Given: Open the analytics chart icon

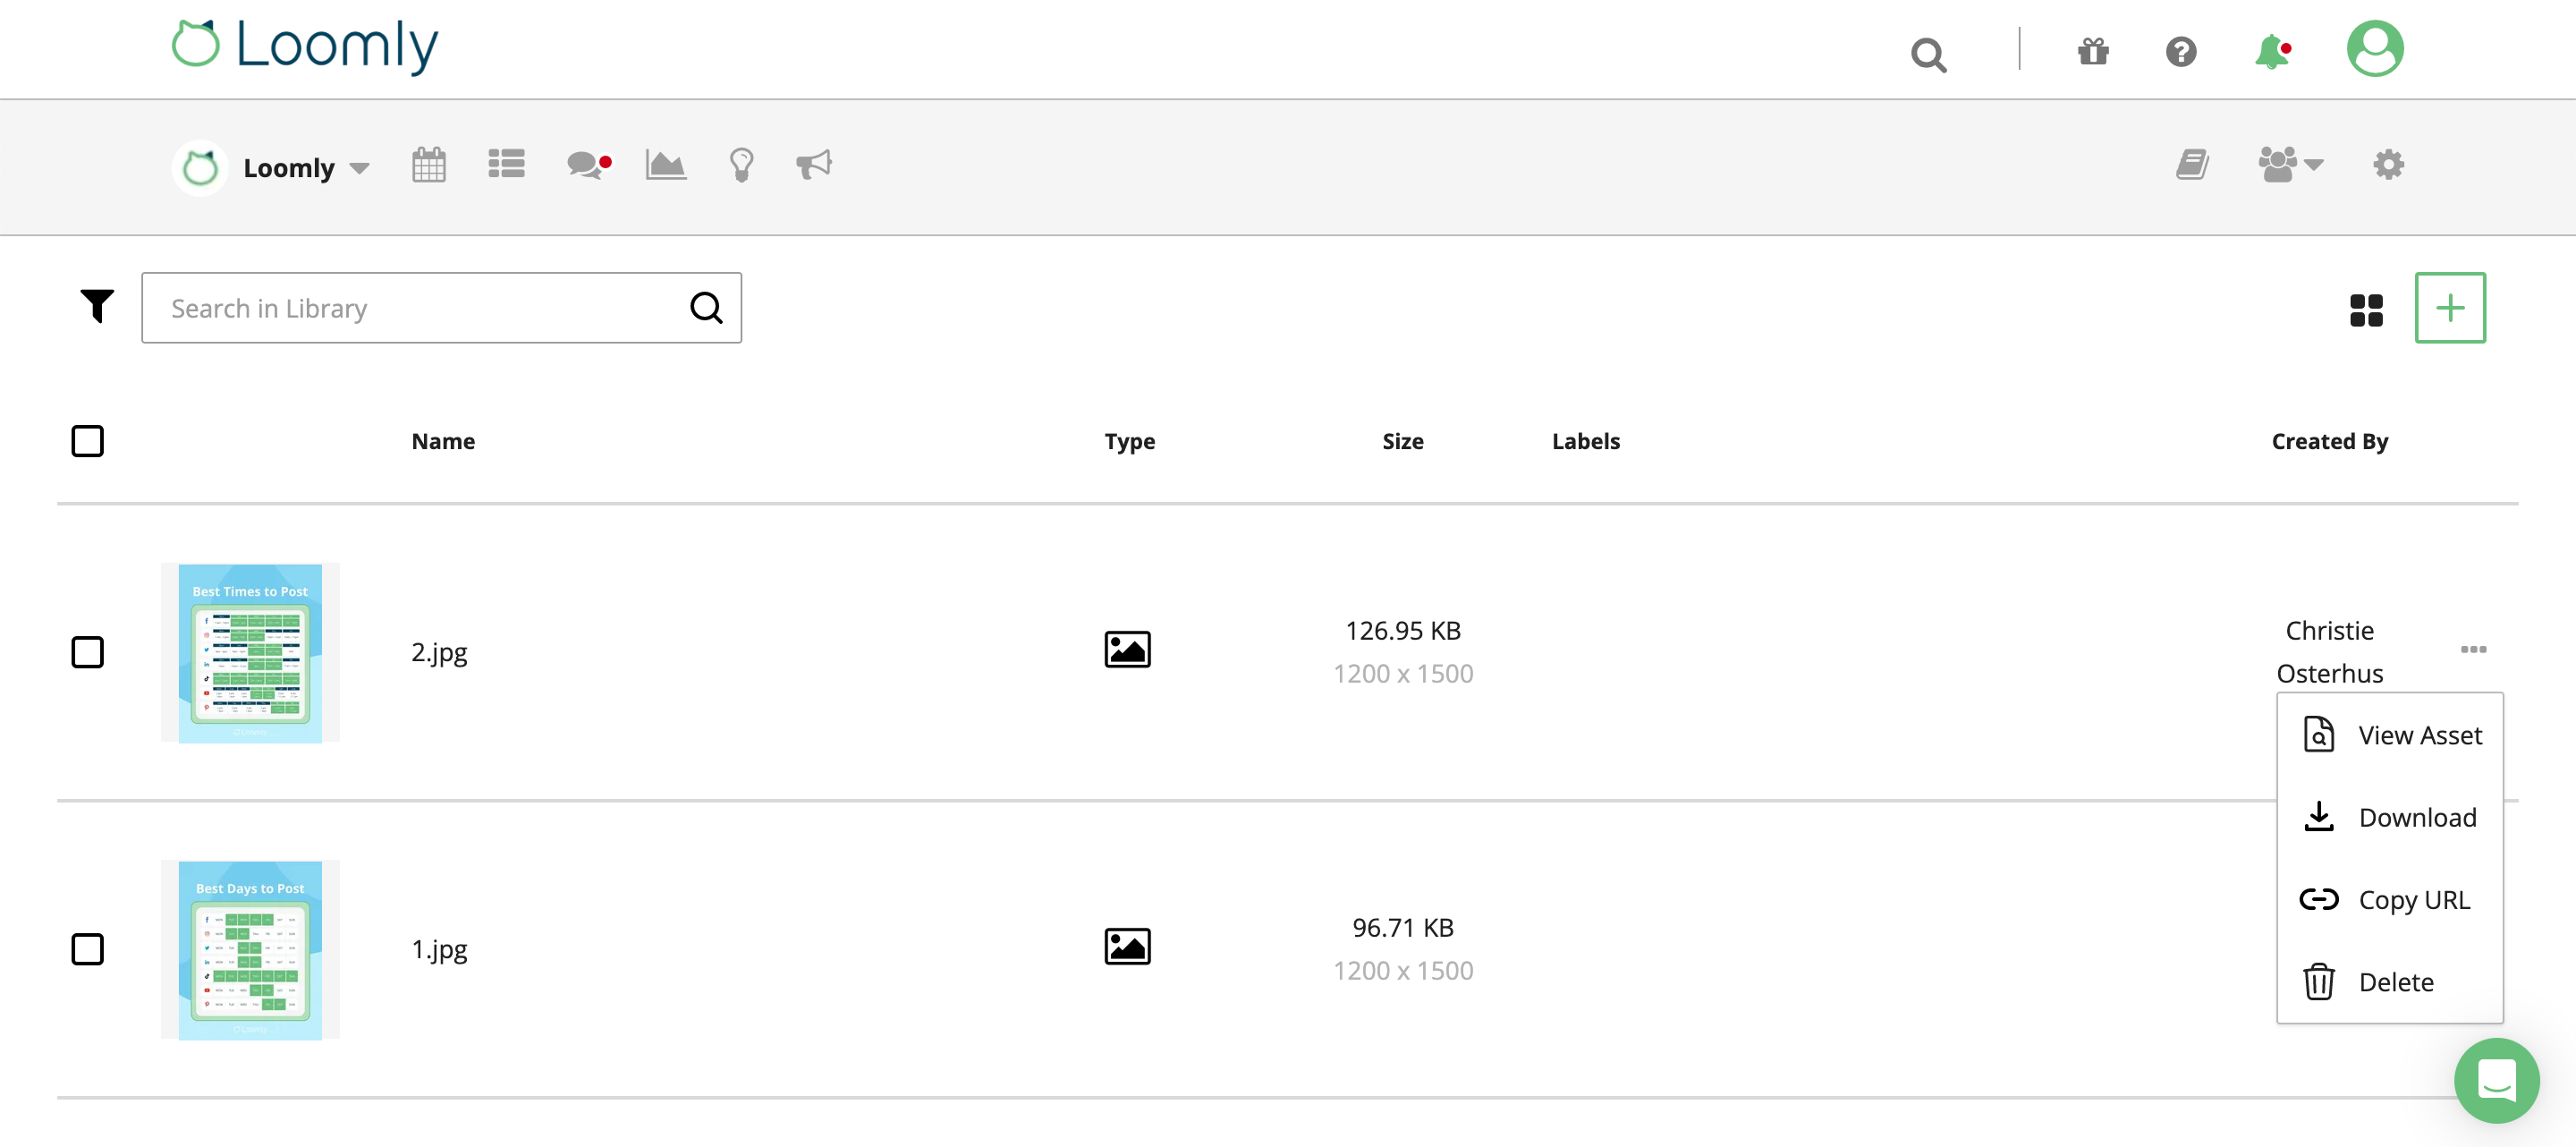Looking at the screenshot, I should (665, 165).
